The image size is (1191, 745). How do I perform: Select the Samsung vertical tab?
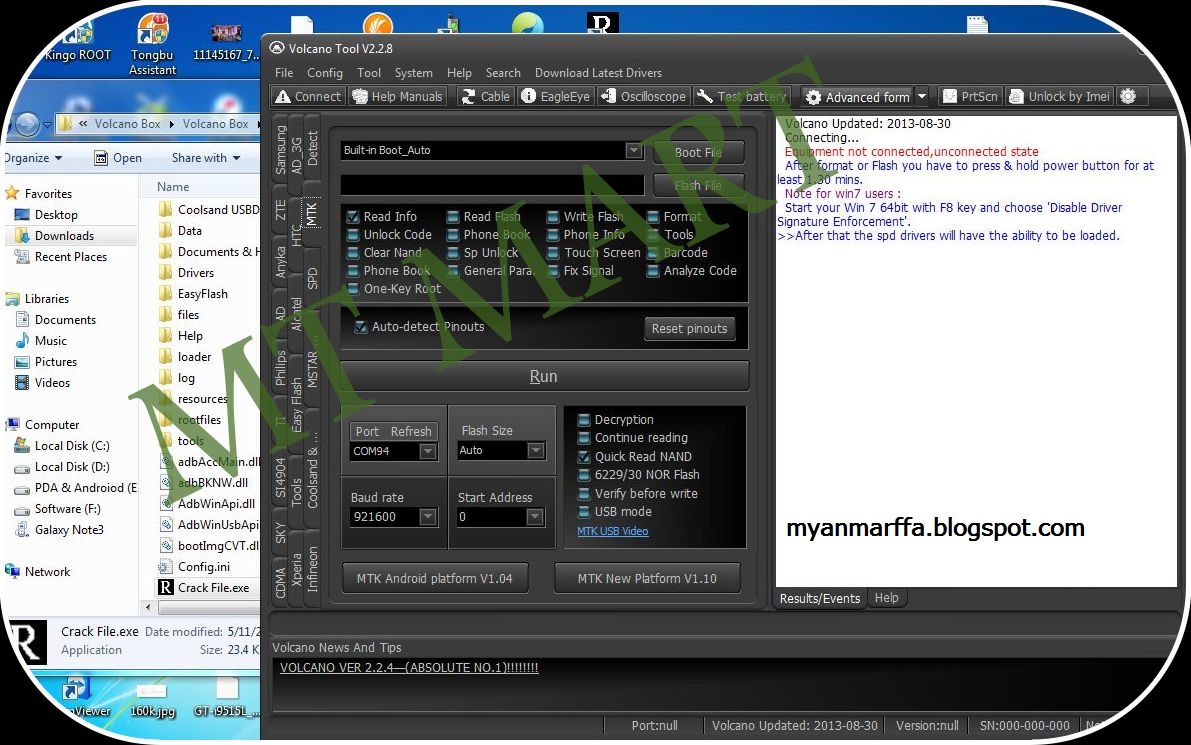tap(280, 150)
